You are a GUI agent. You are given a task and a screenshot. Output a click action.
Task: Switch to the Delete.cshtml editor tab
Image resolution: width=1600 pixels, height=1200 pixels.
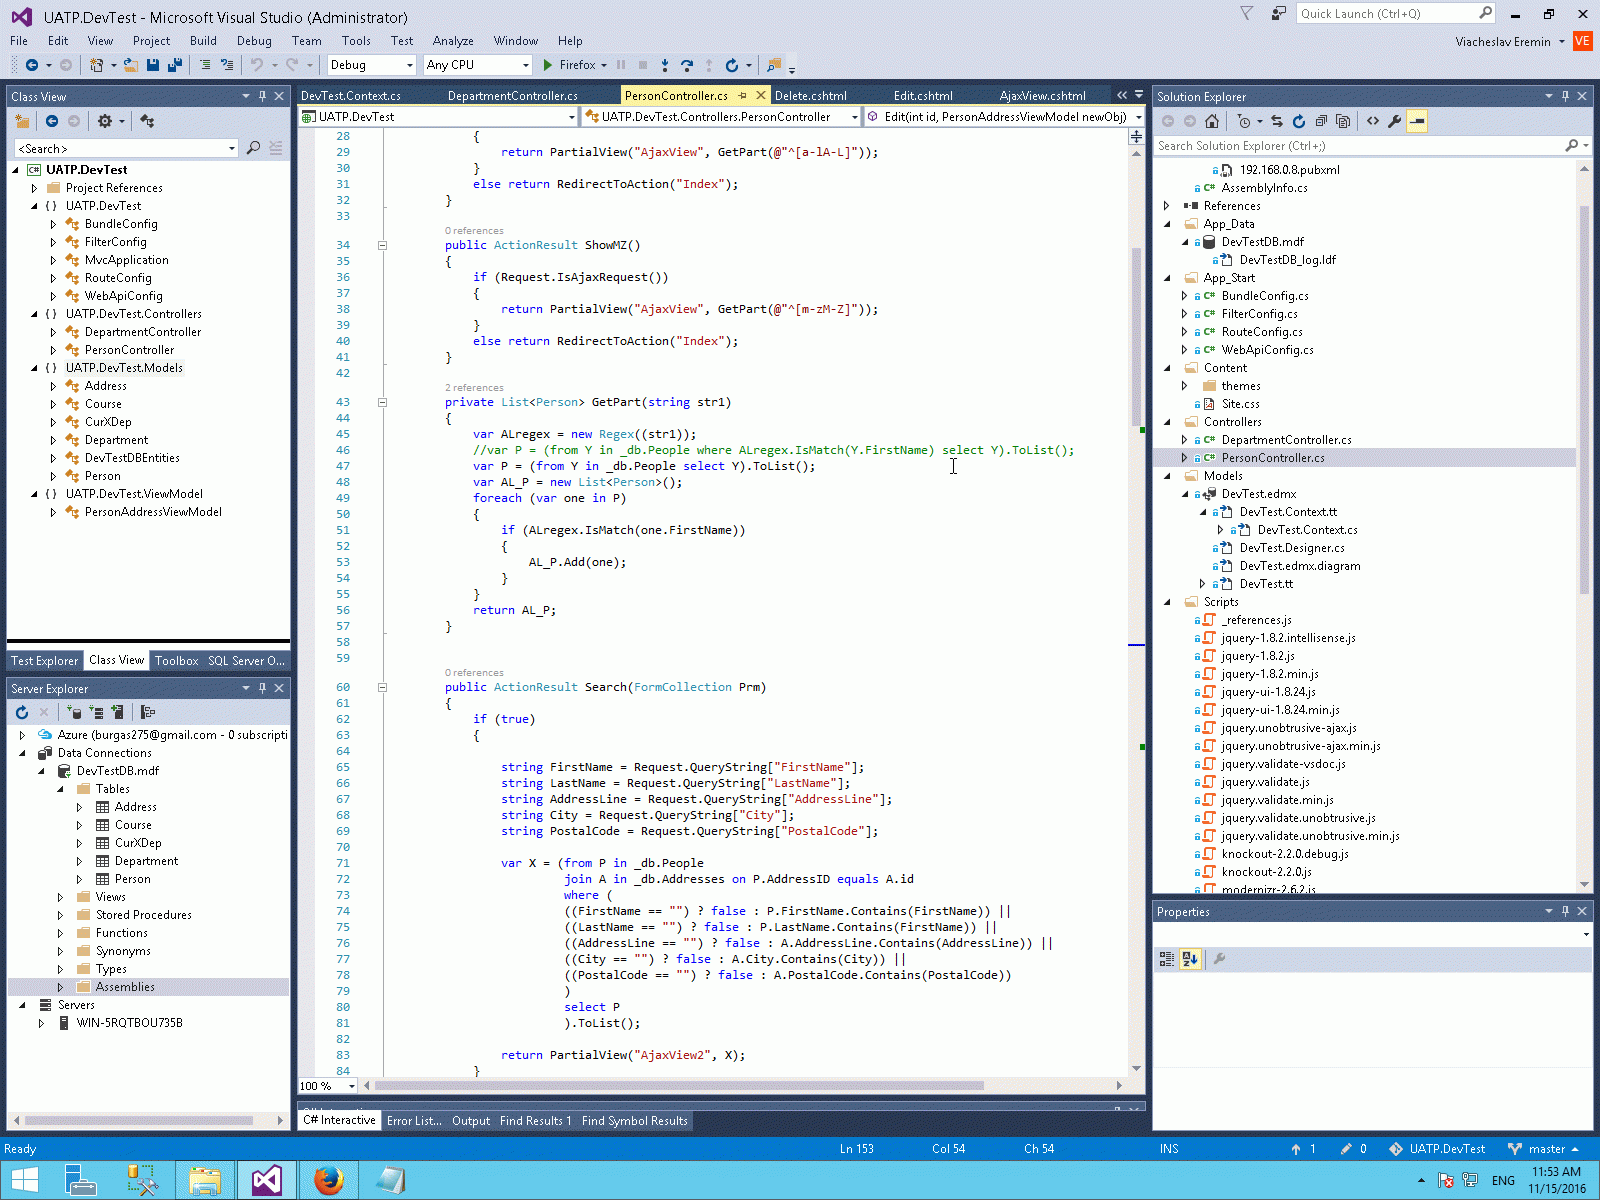[810, 96]
